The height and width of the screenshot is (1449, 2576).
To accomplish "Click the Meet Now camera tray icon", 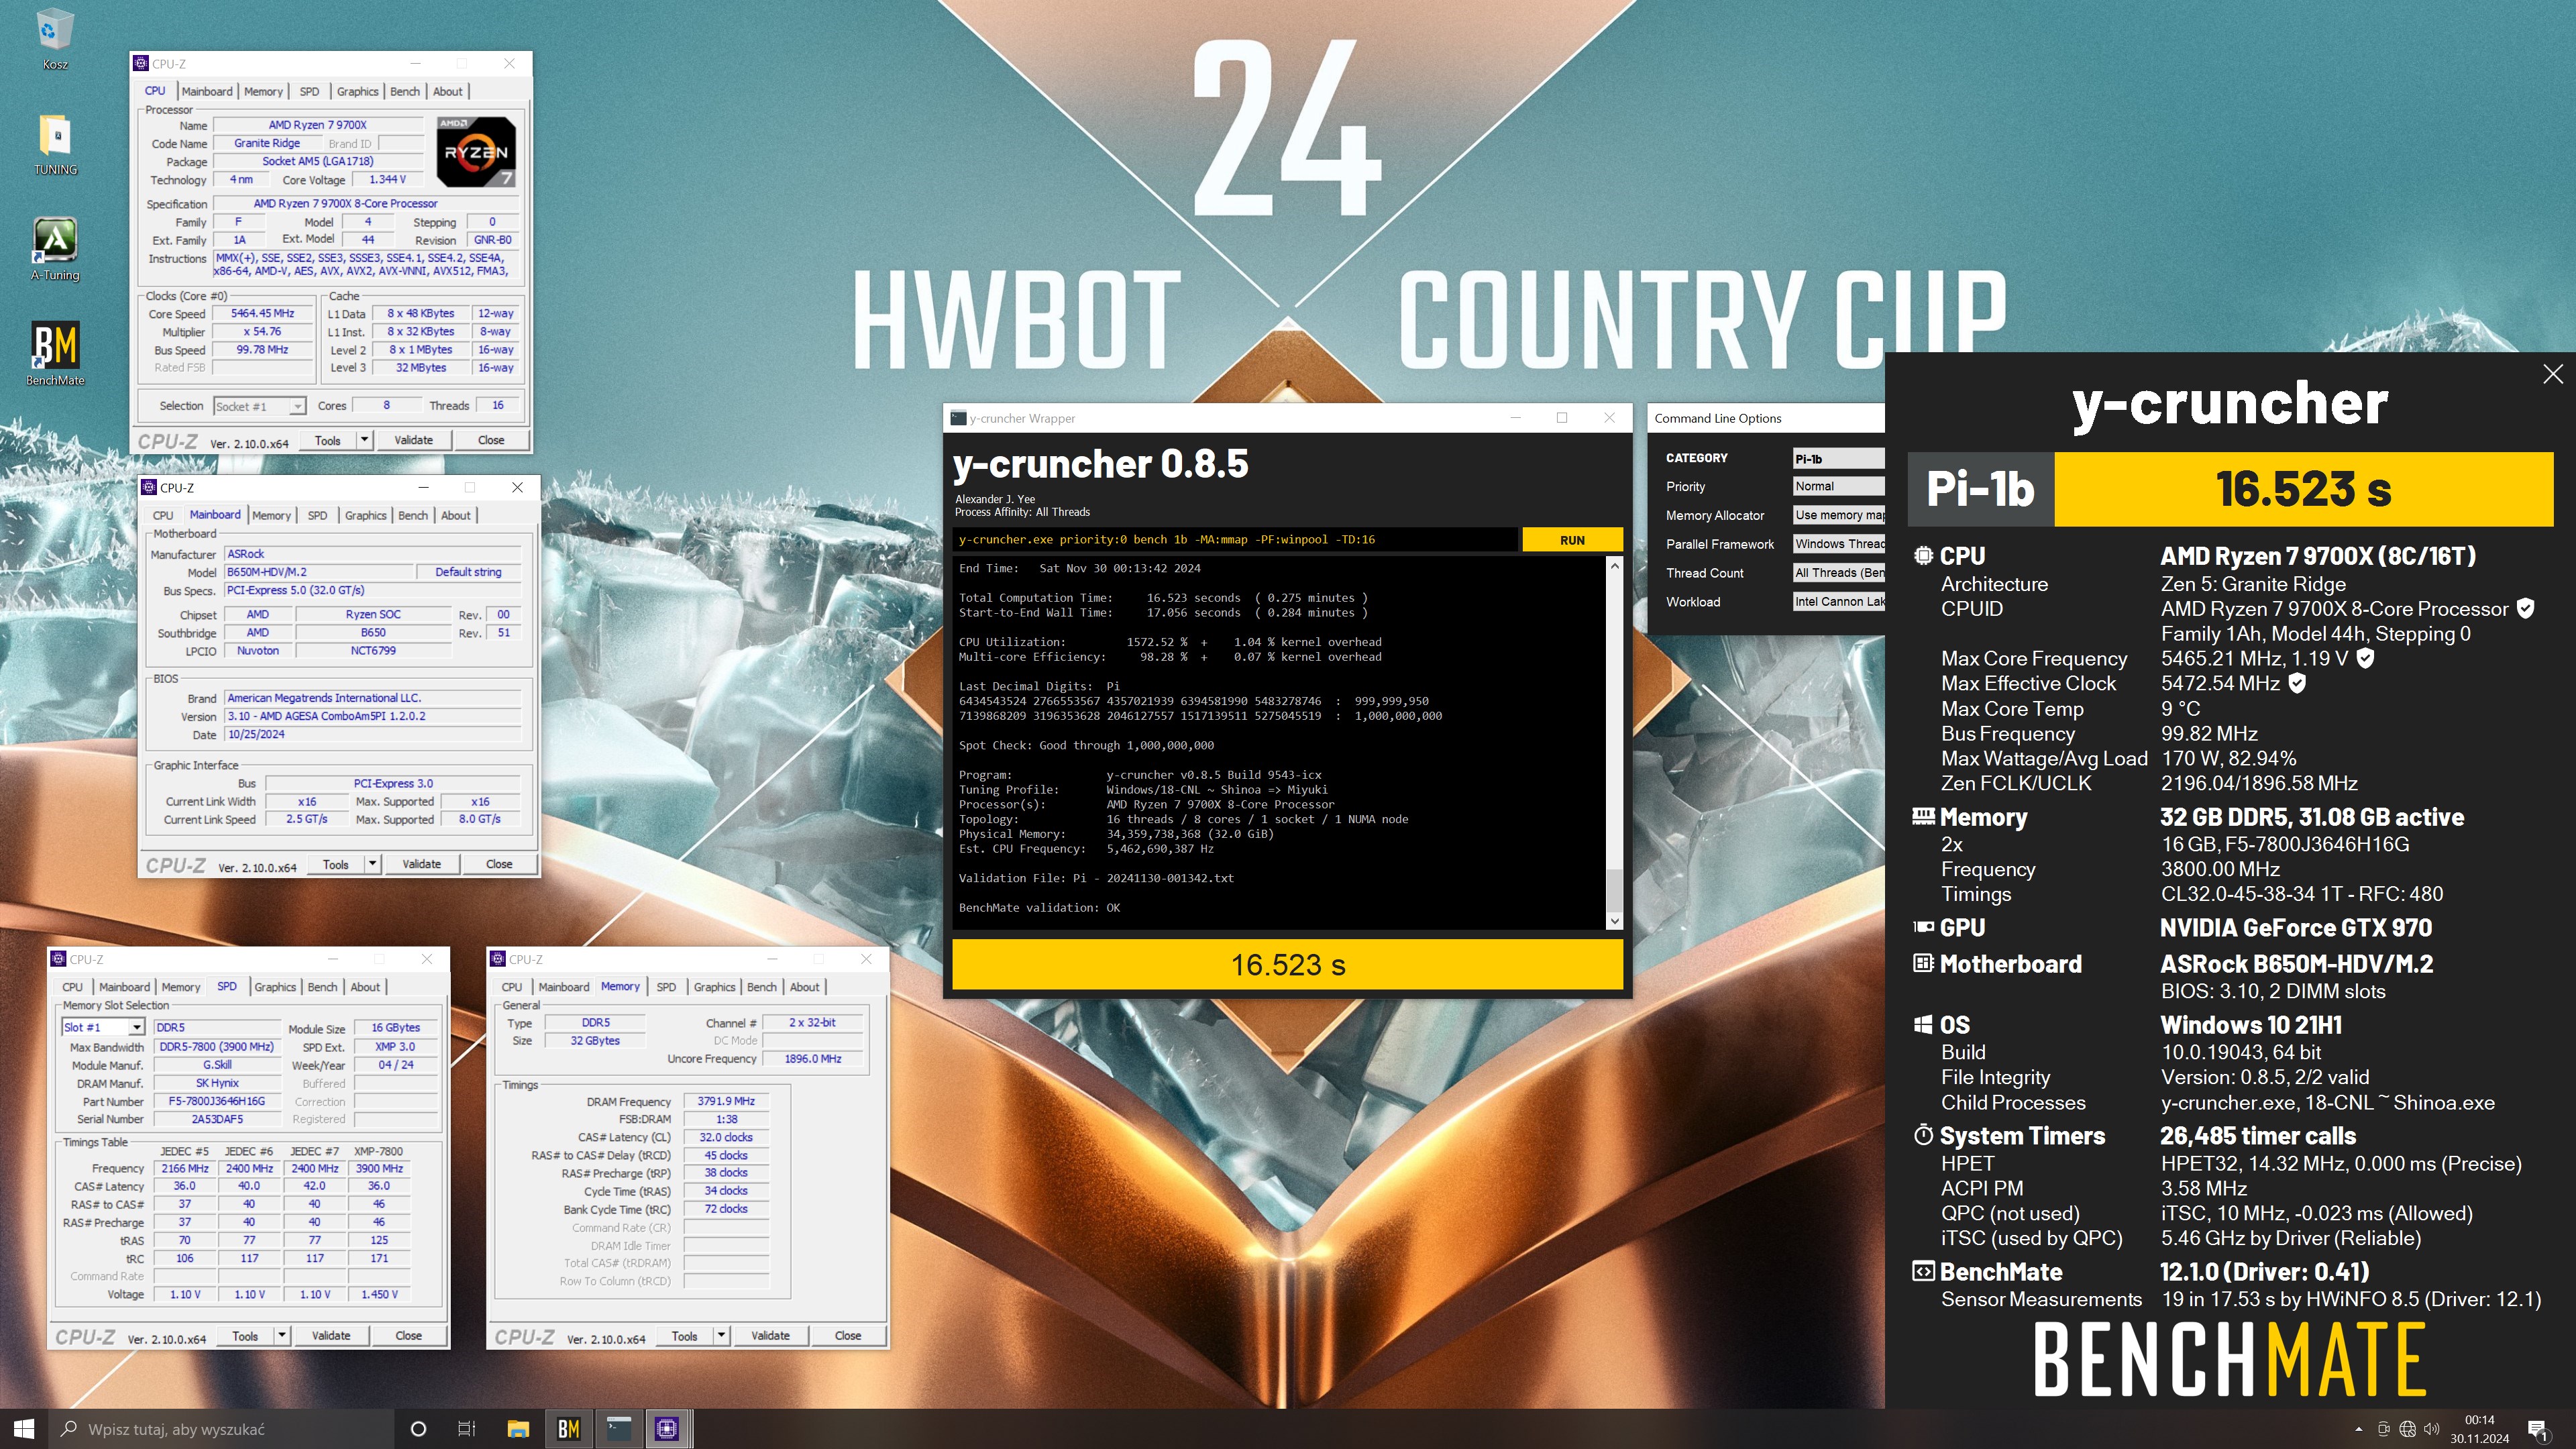I will point(2383,1429).
